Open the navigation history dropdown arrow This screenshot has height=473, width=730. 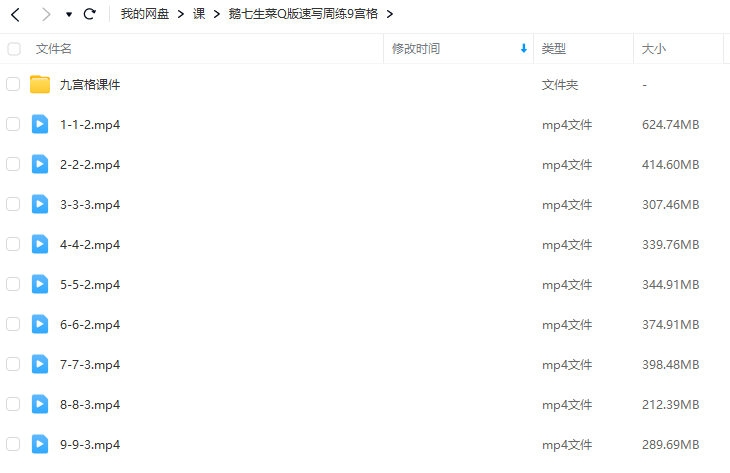[x=69, y=14]
